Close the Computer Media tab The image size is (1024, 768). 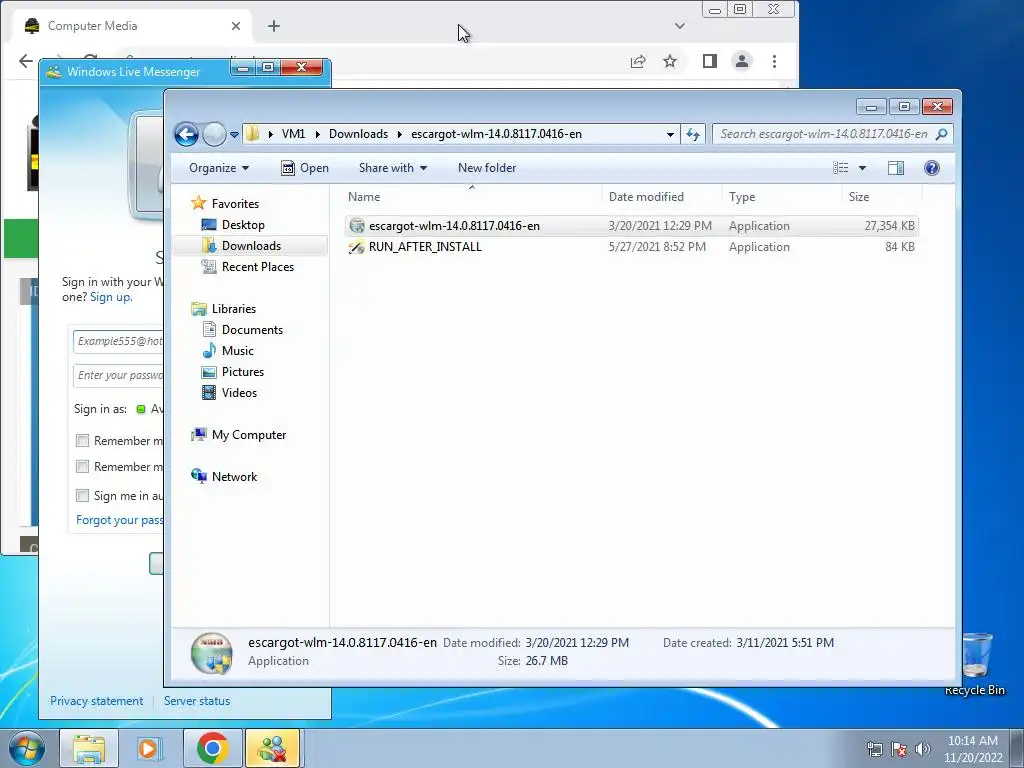tap(236, 26)
